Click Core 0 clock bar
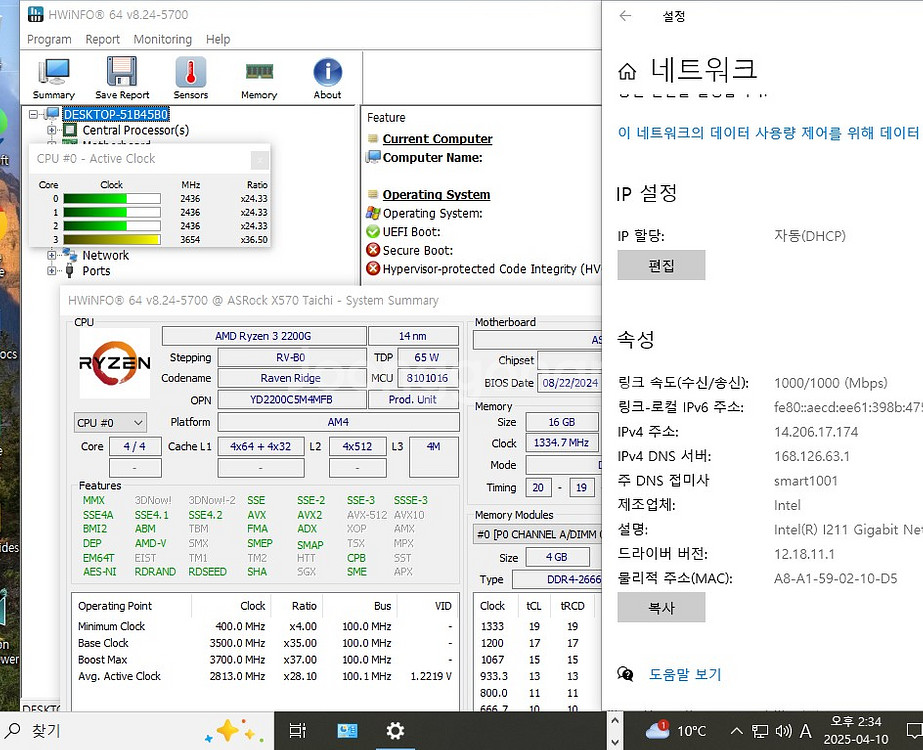Image resolution: width=923 pixels, height=750 pixels. click(112, 198)
